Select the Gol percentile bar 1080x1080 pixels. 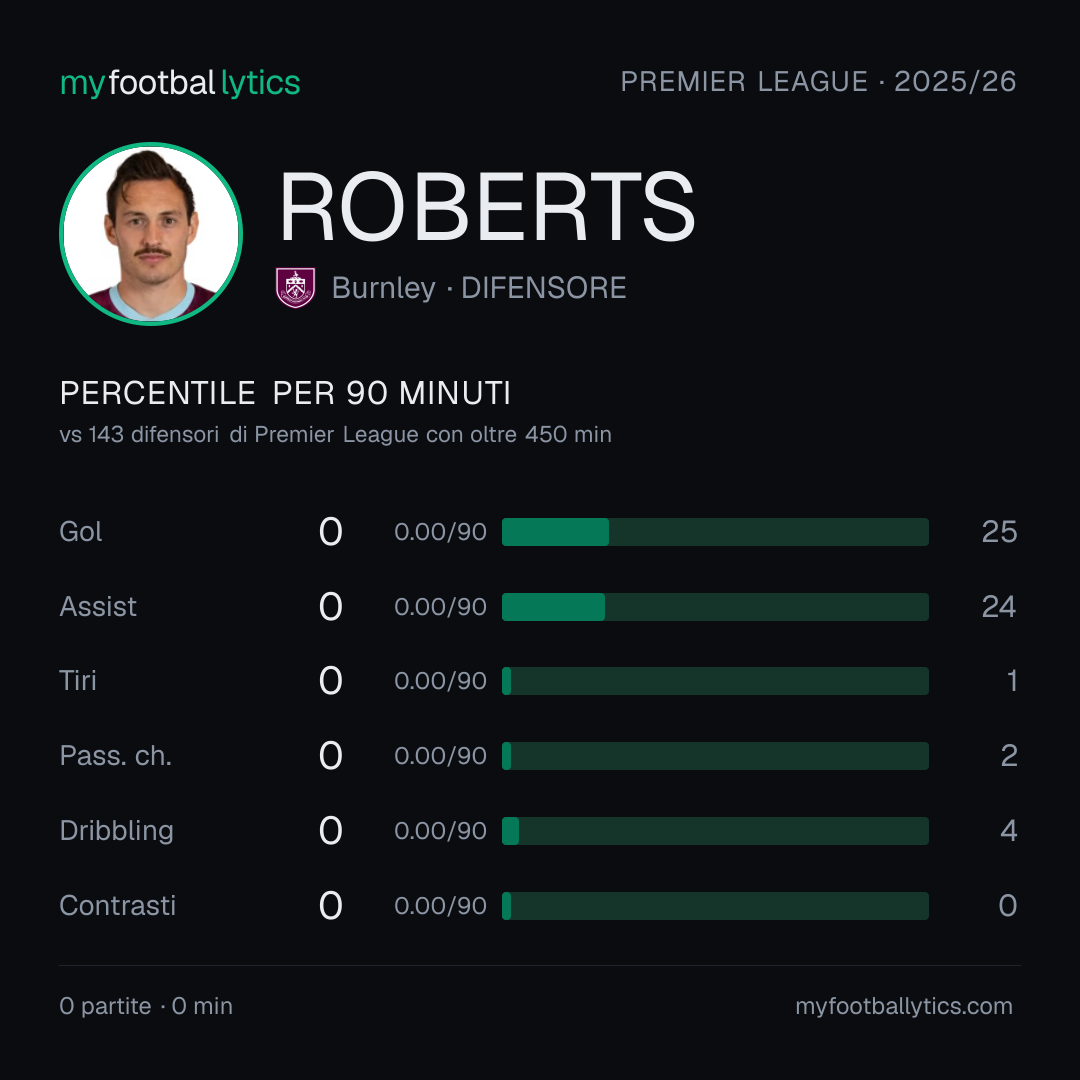(715, 532)
